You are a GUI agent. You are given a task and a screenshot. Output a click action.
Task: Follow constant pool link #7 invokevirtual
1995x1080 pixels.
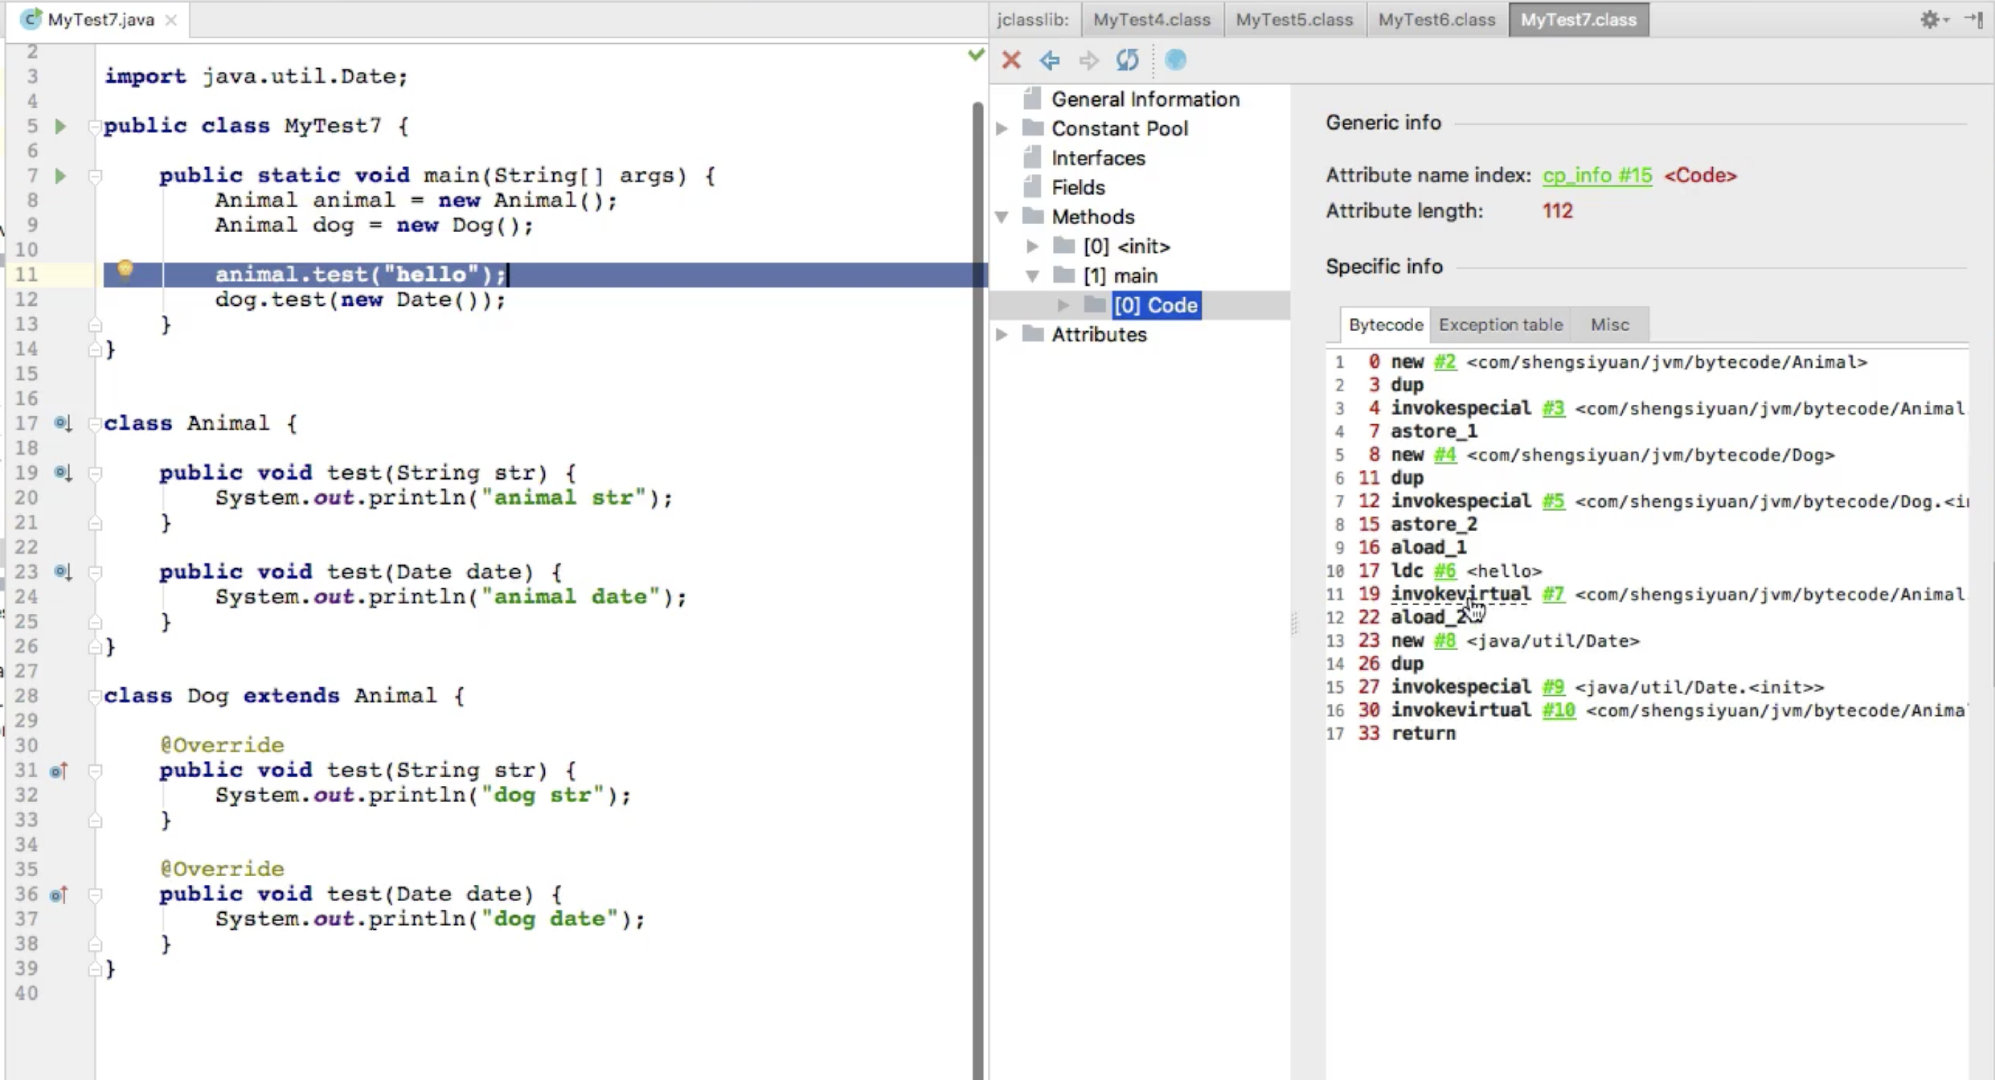(x=1553, y=594)
